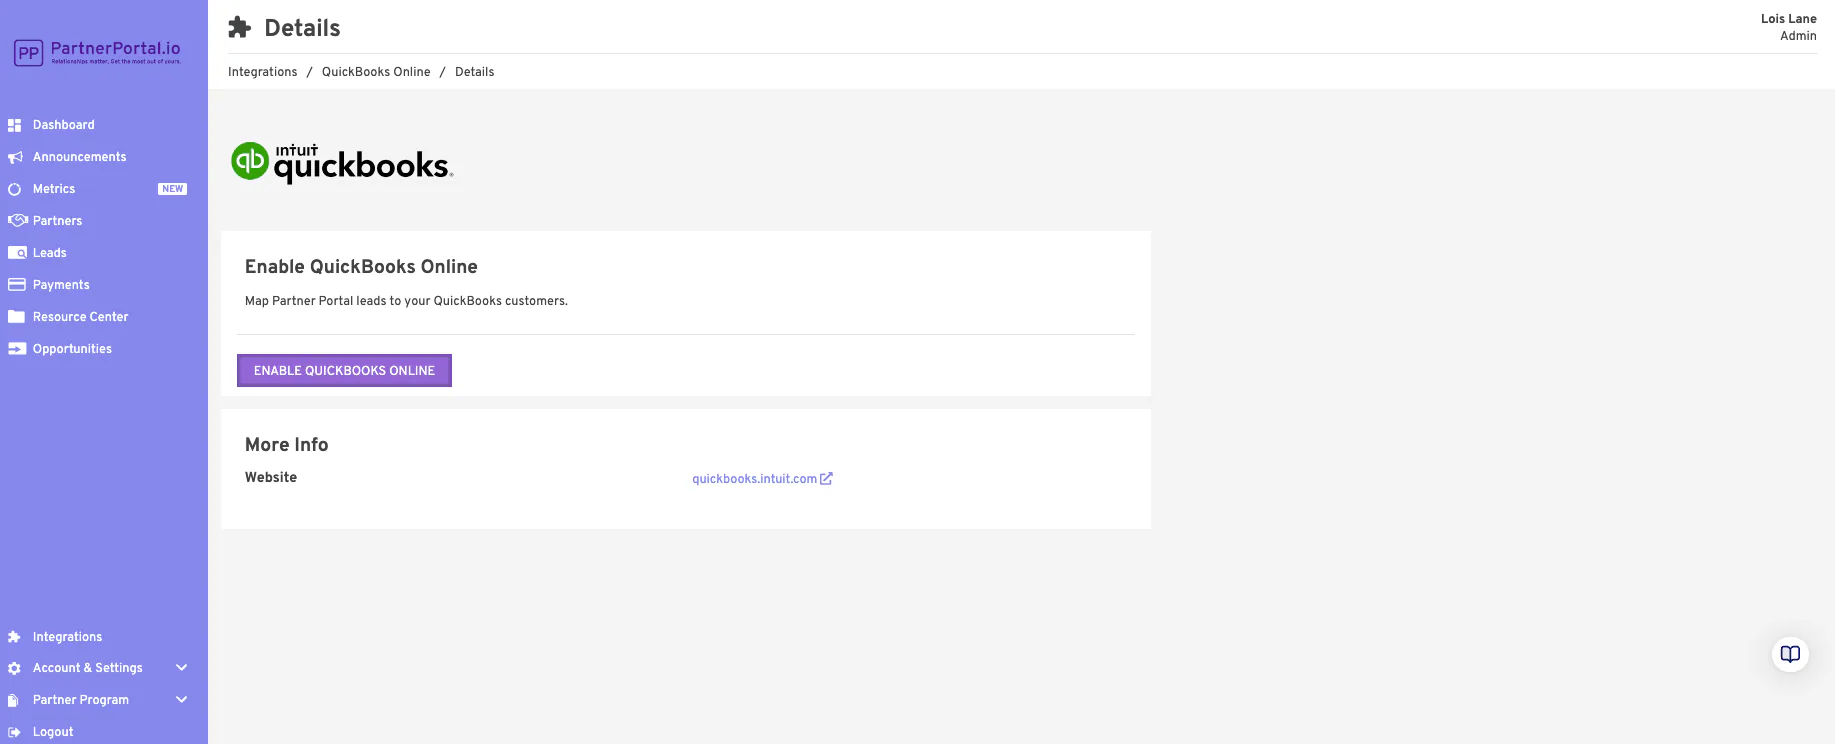This screenshot has width=1835, height=744.
Task: Click the Enable QuickBooks Online button
Action: click(x=344, y=370)
